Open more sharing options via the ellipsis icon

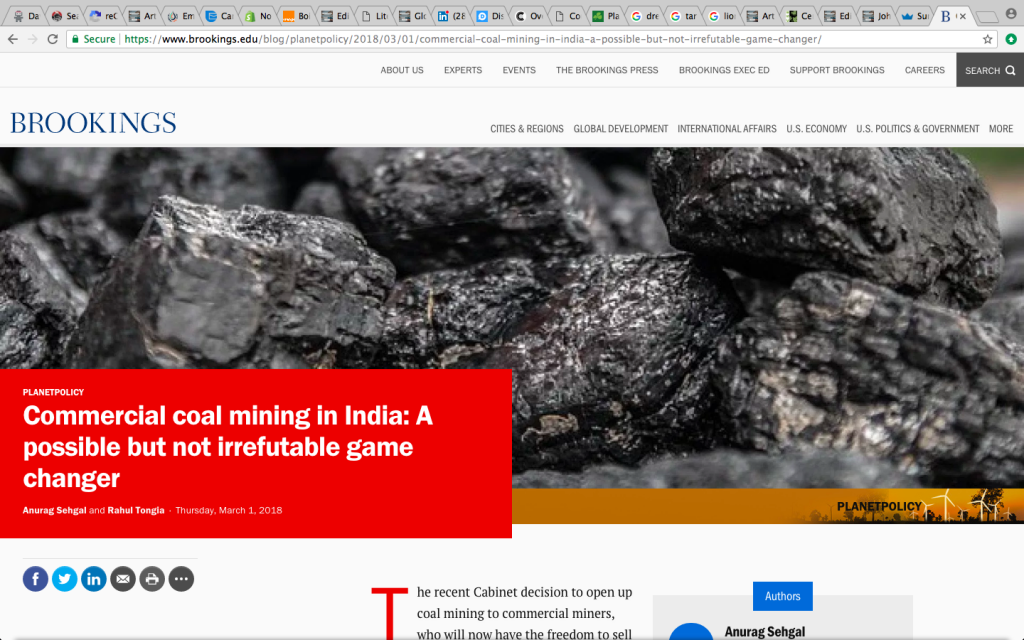[181, 578]
